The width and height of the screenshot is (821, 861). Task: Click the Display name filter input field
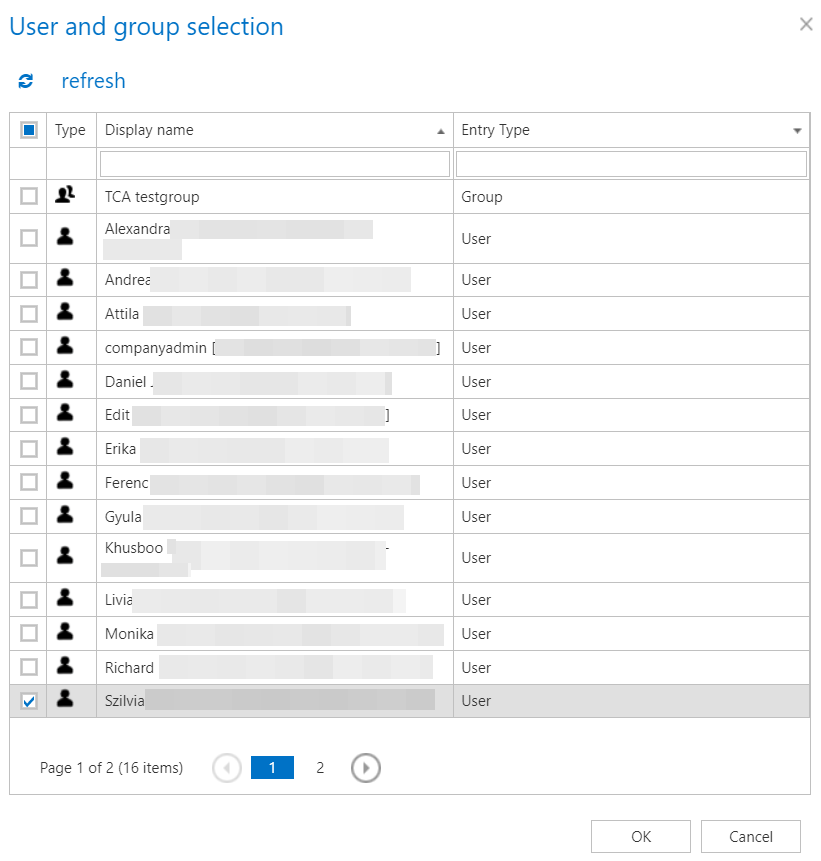click(274, 164)
